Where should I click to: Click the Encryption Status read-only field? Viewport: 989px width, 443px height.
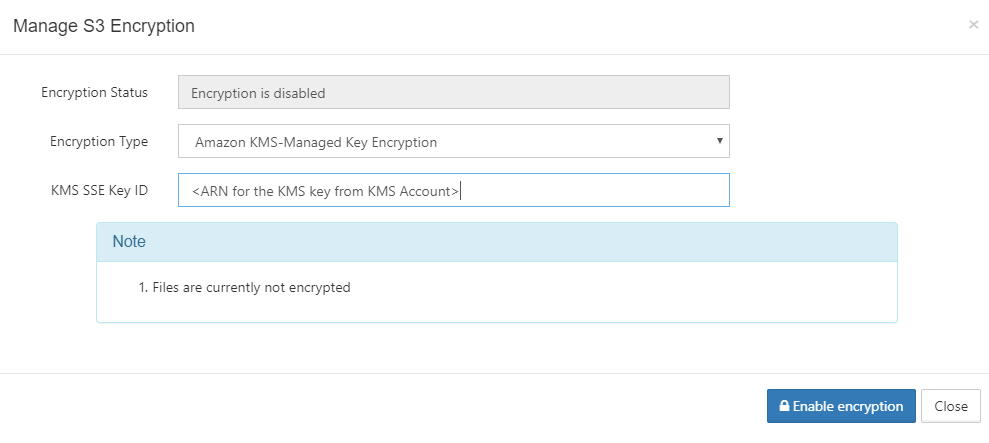pos(453,93)
